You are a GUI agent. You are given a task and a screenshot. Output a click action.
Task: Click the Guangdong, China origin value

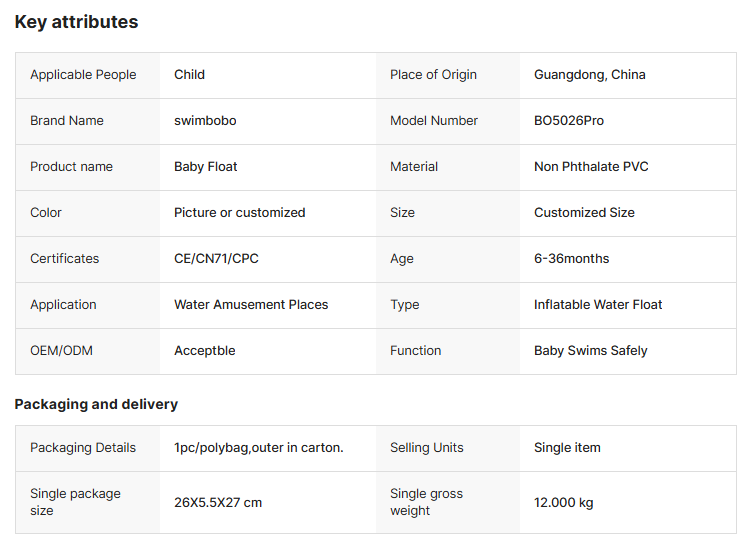pyautogui.click(x=589, y=75)
